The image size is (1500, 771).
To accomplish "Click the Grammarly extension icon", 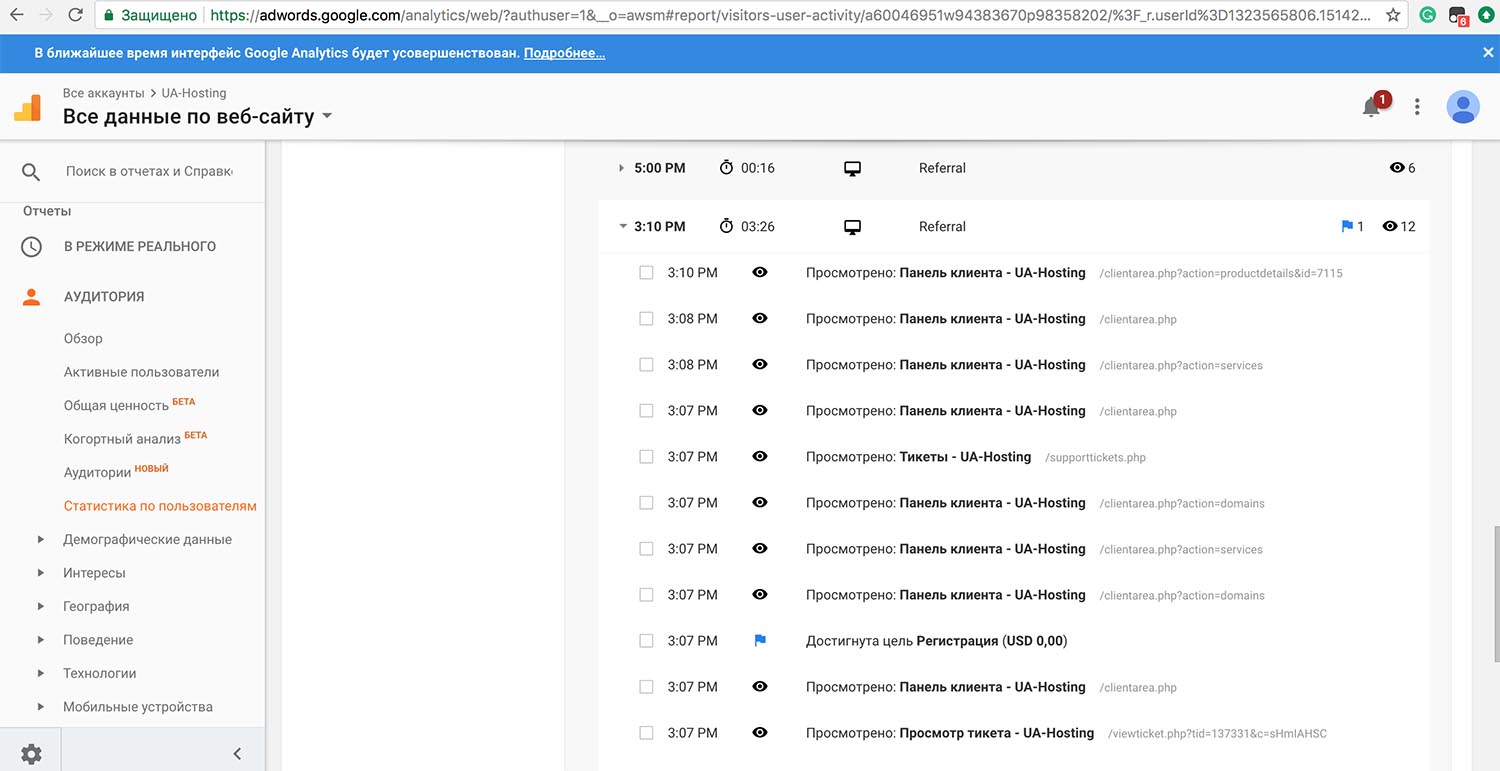I will click(1428, 16).
